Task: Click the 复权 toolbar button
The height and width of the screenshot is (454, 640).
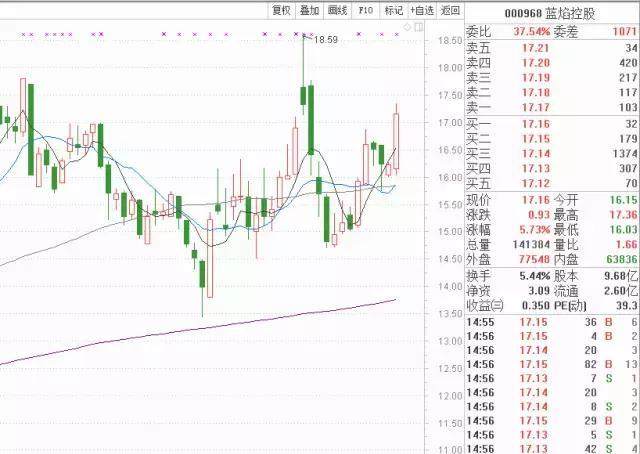Action: [x=281, y=10]
